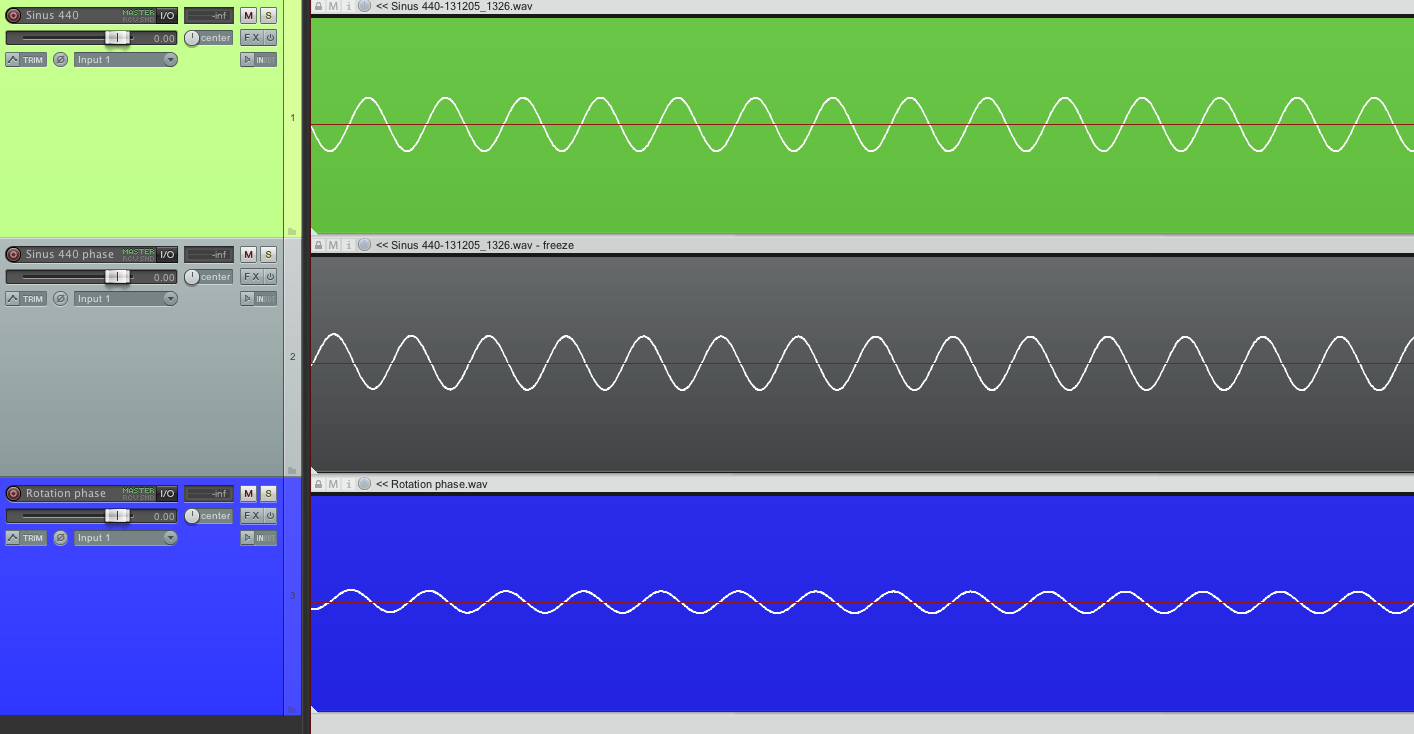Mute the Rotation phase track
The height and width of the screenshot is (734, 1414).
[x=248, y=493]
